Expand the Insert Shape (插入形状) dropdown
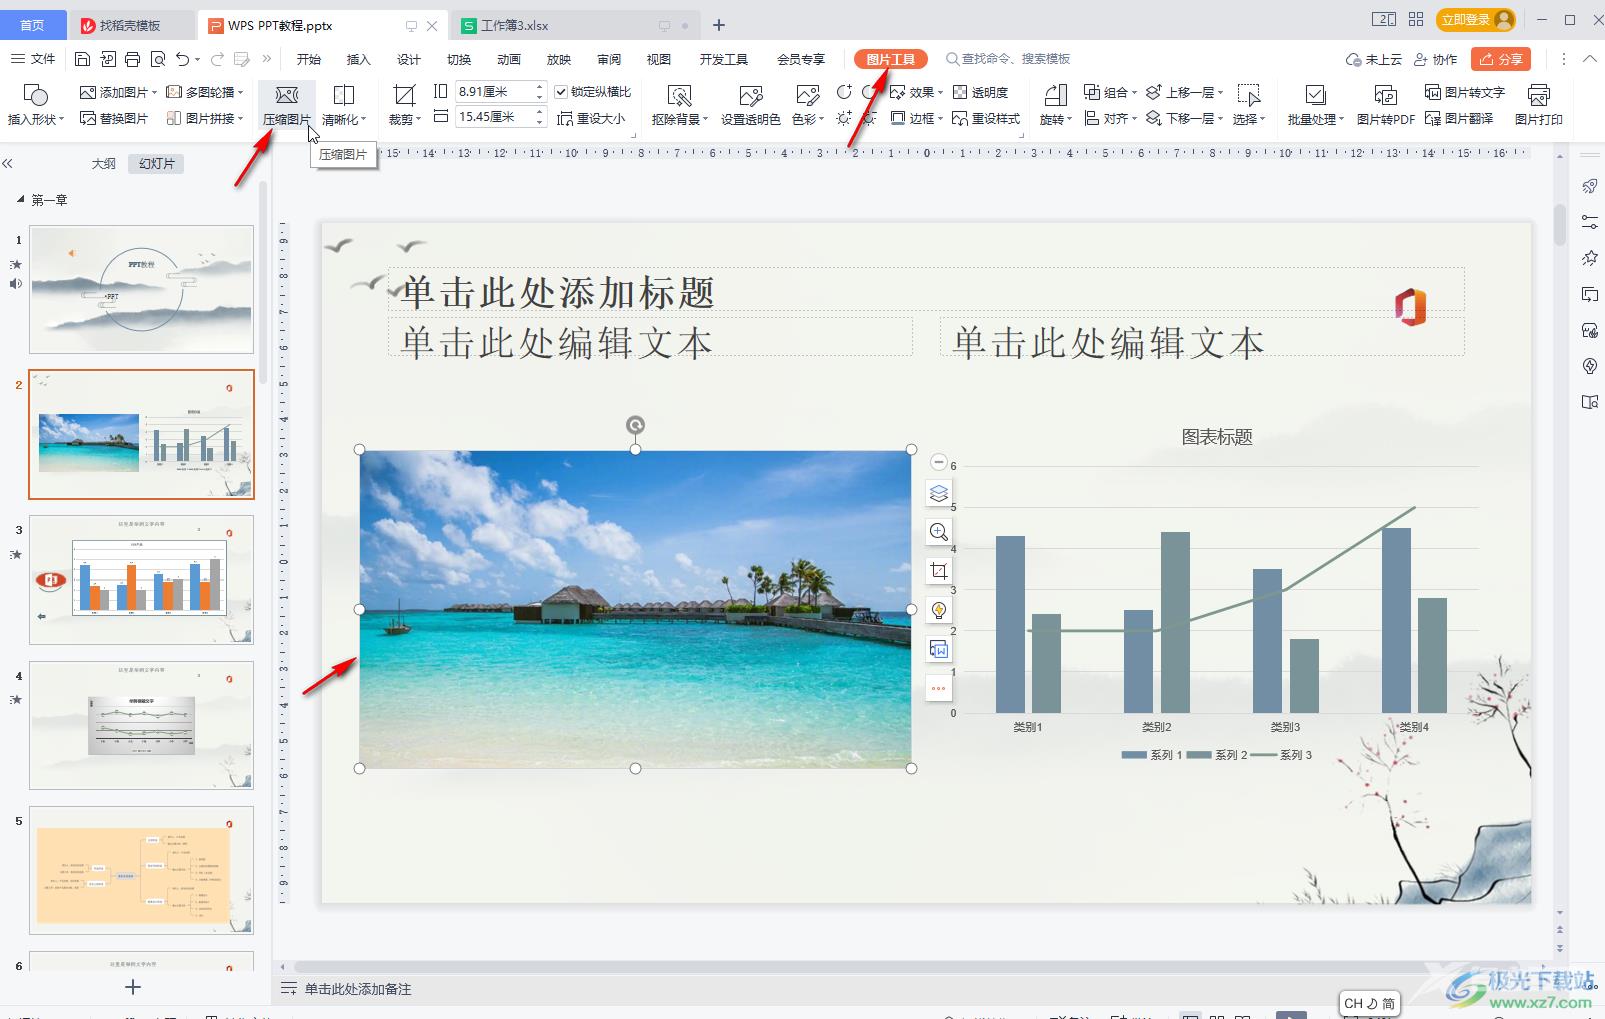The image size is (1605, 1019). [62, 119]
